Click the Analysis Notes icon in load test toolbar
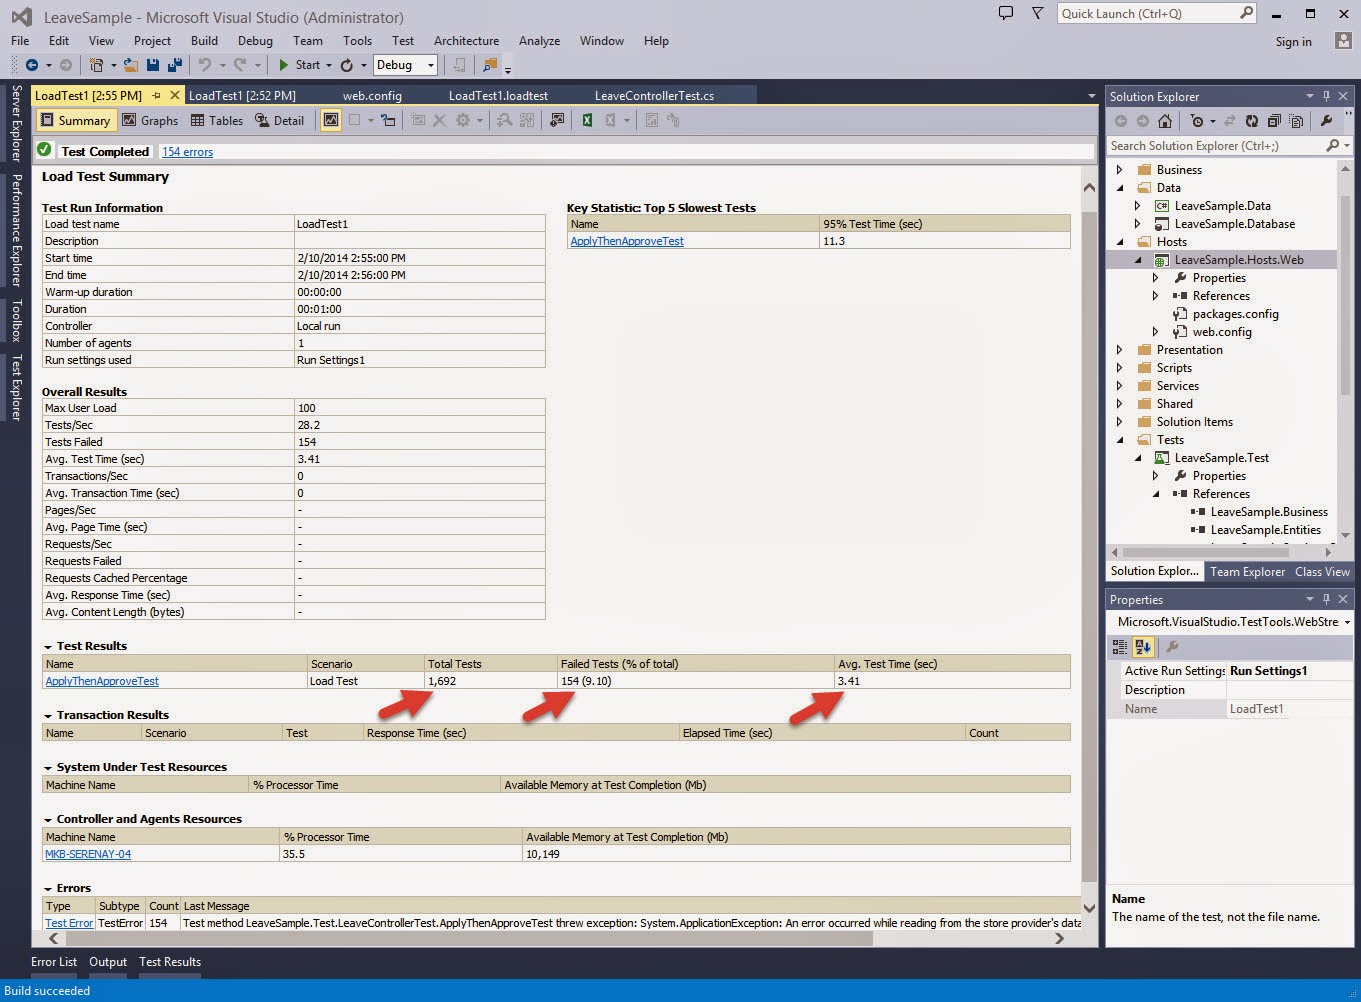This screenshot has width=1361, height=1002. [x=557, y=120]
